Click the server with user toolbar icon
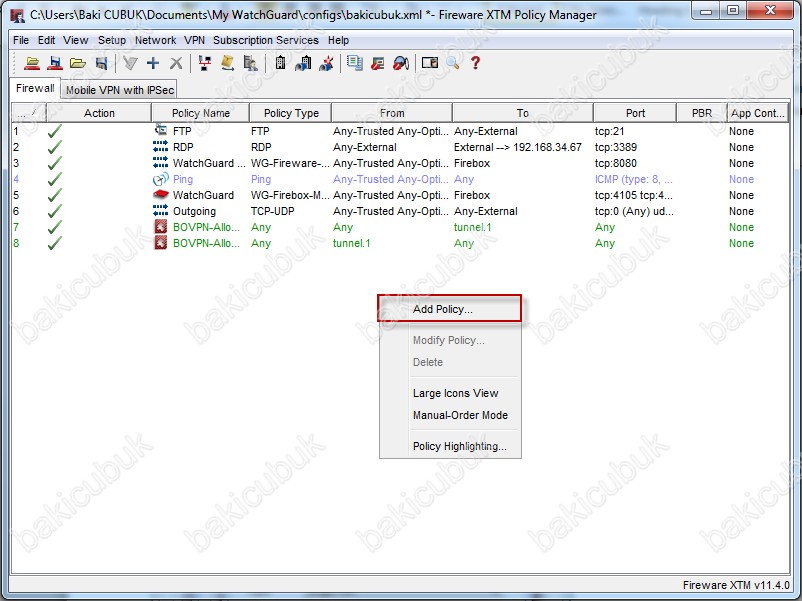Viewport: 802px width, 601px height. [250, 63]
